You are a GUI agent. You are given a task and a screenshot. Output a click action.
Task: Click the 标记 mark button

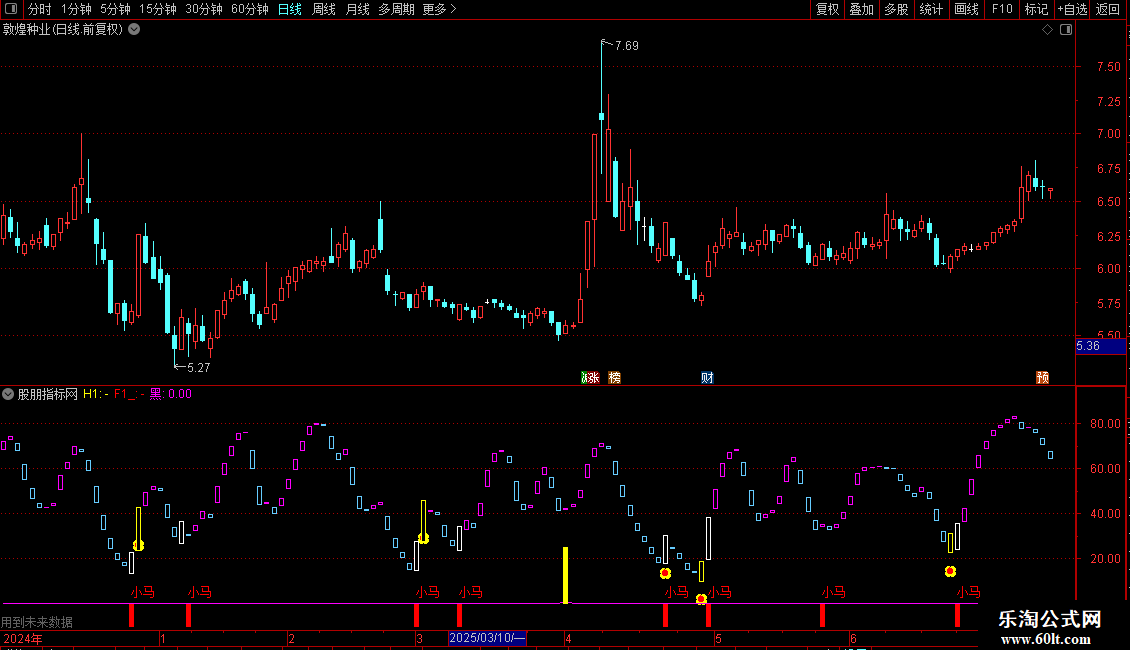(1036, 9)
